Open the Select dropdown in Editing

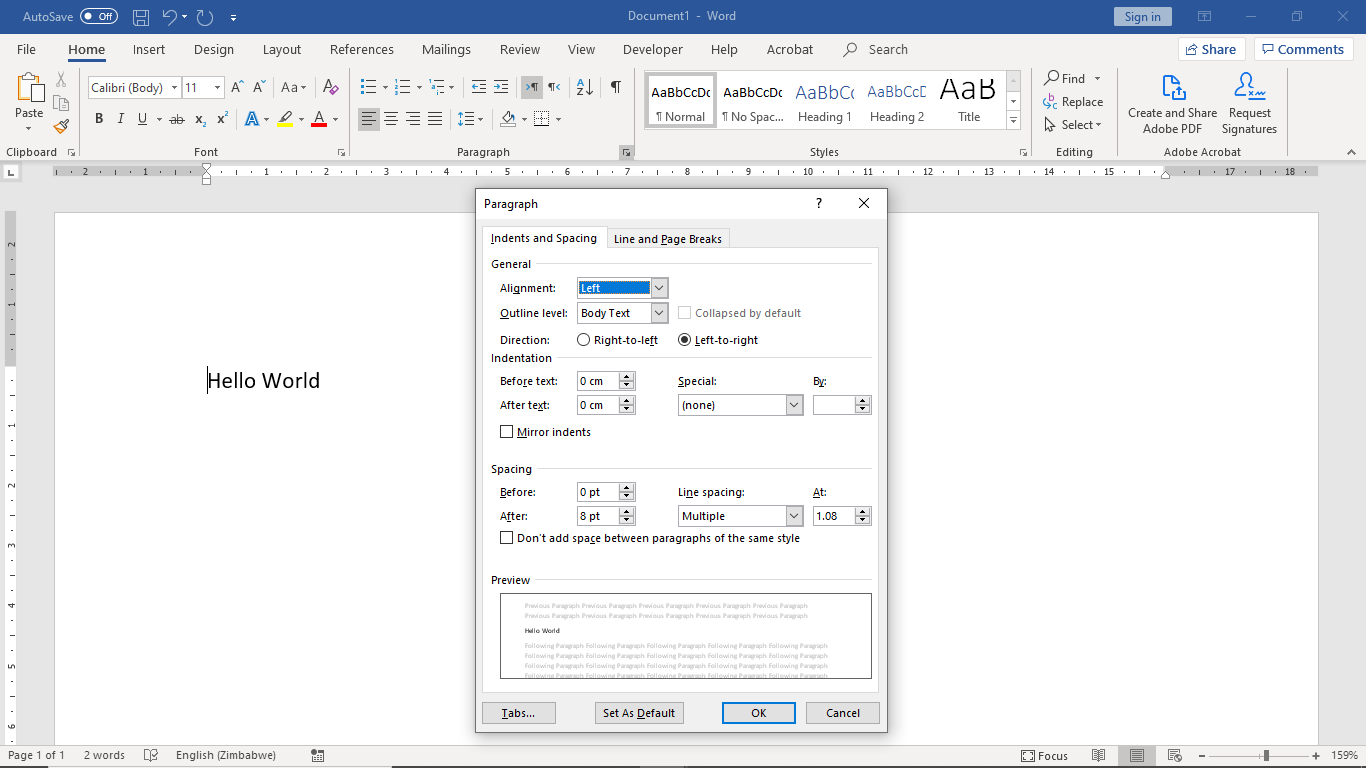pos(1072,125)
